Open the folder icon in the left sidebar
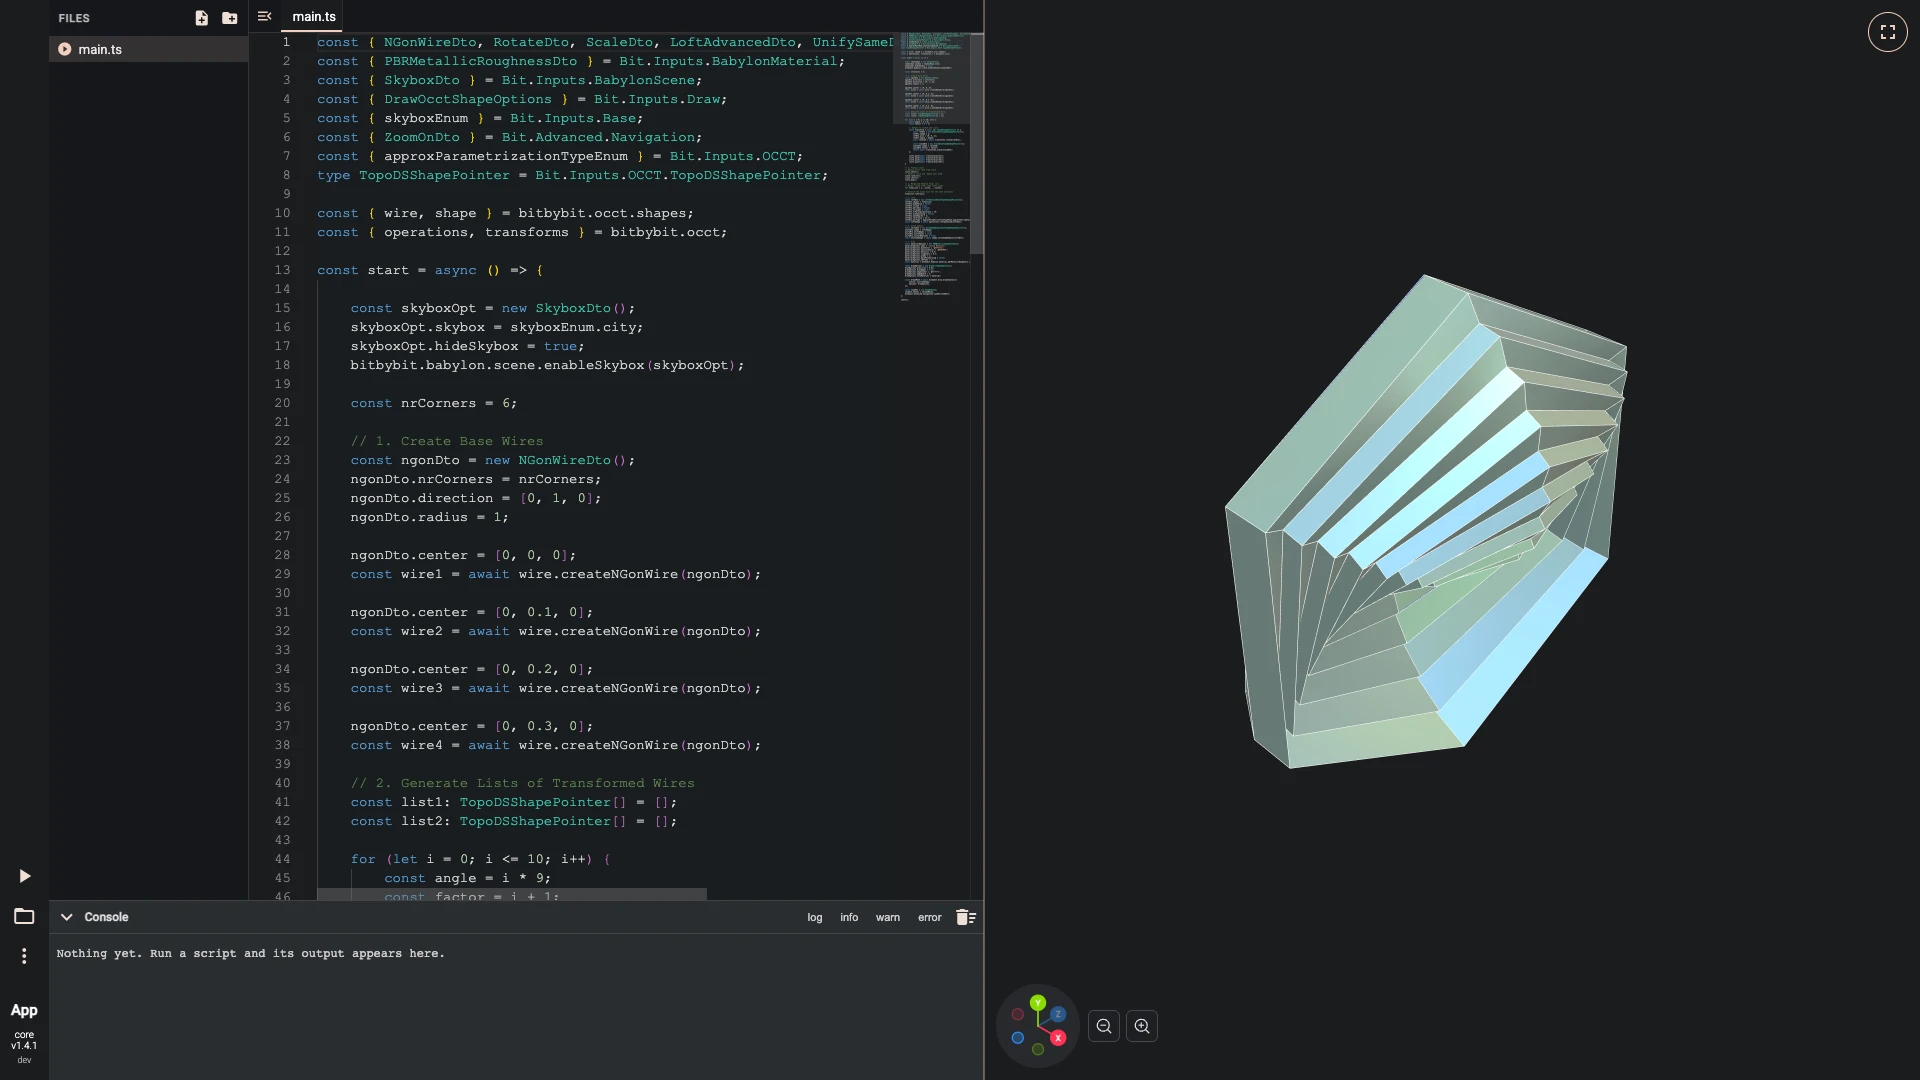1920x1080 pixels. coord(24,916)
